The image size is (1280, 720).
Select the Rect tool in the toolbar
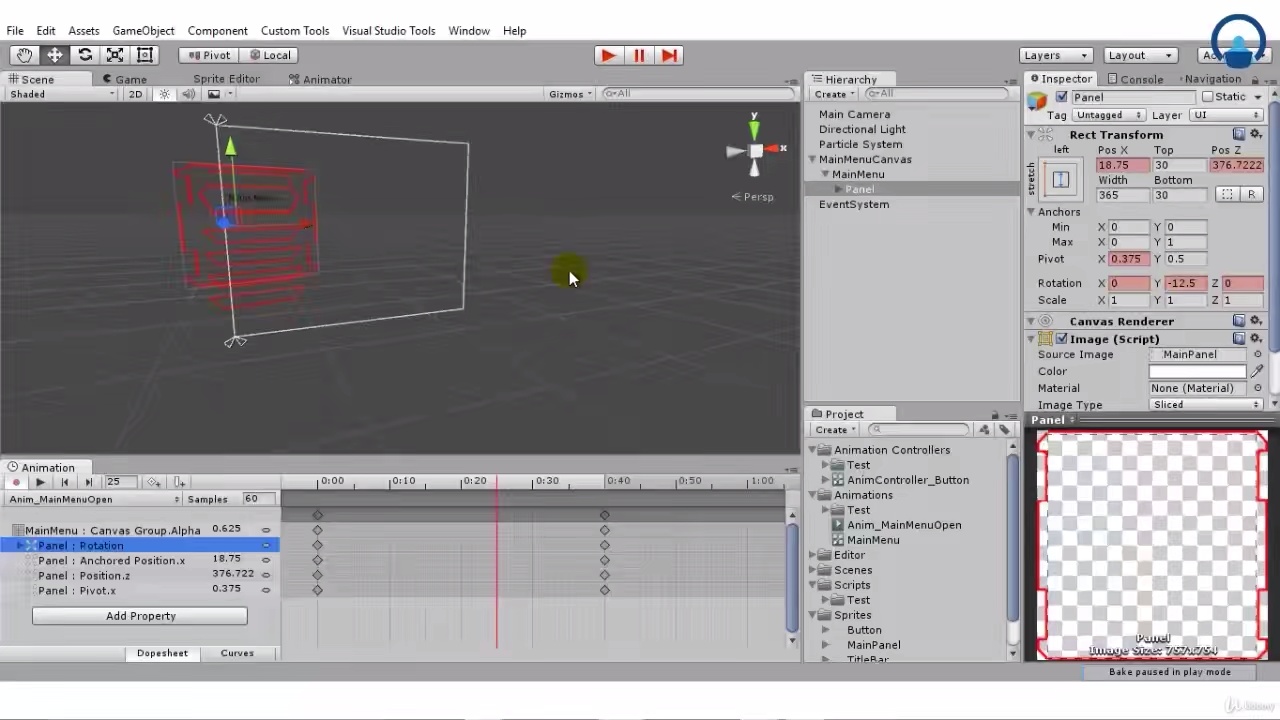tap(145, 55)
